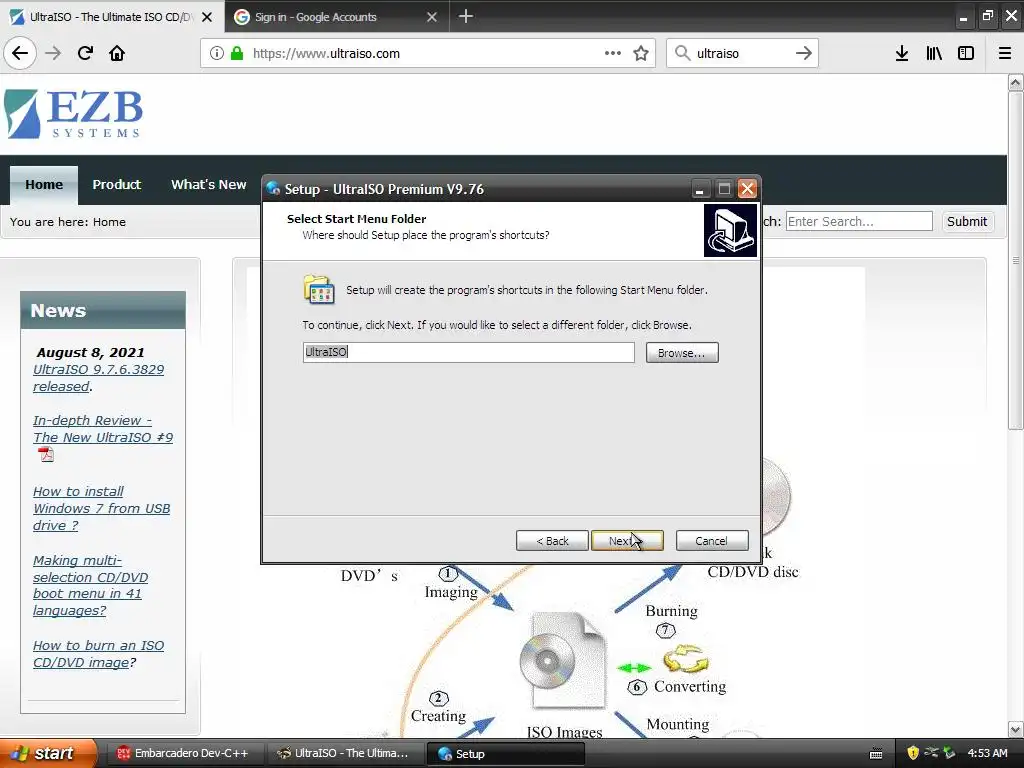Viewport: 1024px width, 768px height.
Task: Open the downloads arrow icon
Action: coord(902,53)
